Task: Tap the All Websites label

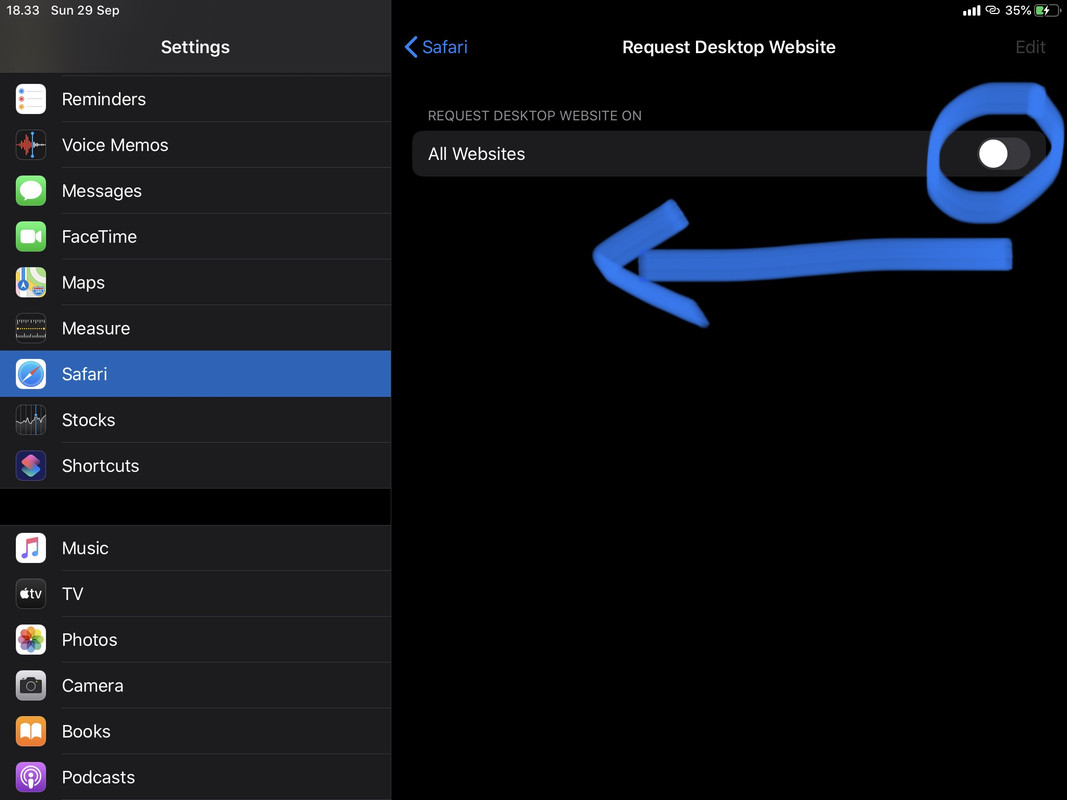Action: tap(476, 154)
